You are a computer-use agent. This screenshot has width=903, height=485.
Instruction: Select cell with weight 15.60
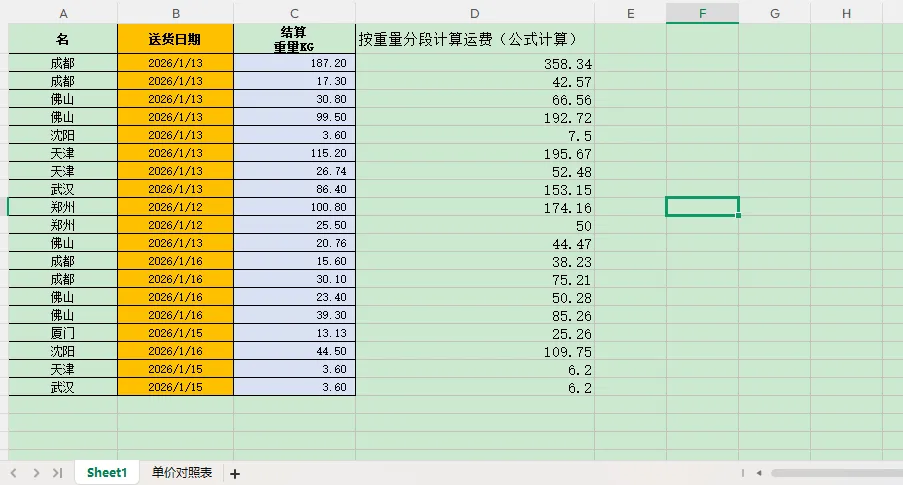pyautogui.click(x=294, y=261)
